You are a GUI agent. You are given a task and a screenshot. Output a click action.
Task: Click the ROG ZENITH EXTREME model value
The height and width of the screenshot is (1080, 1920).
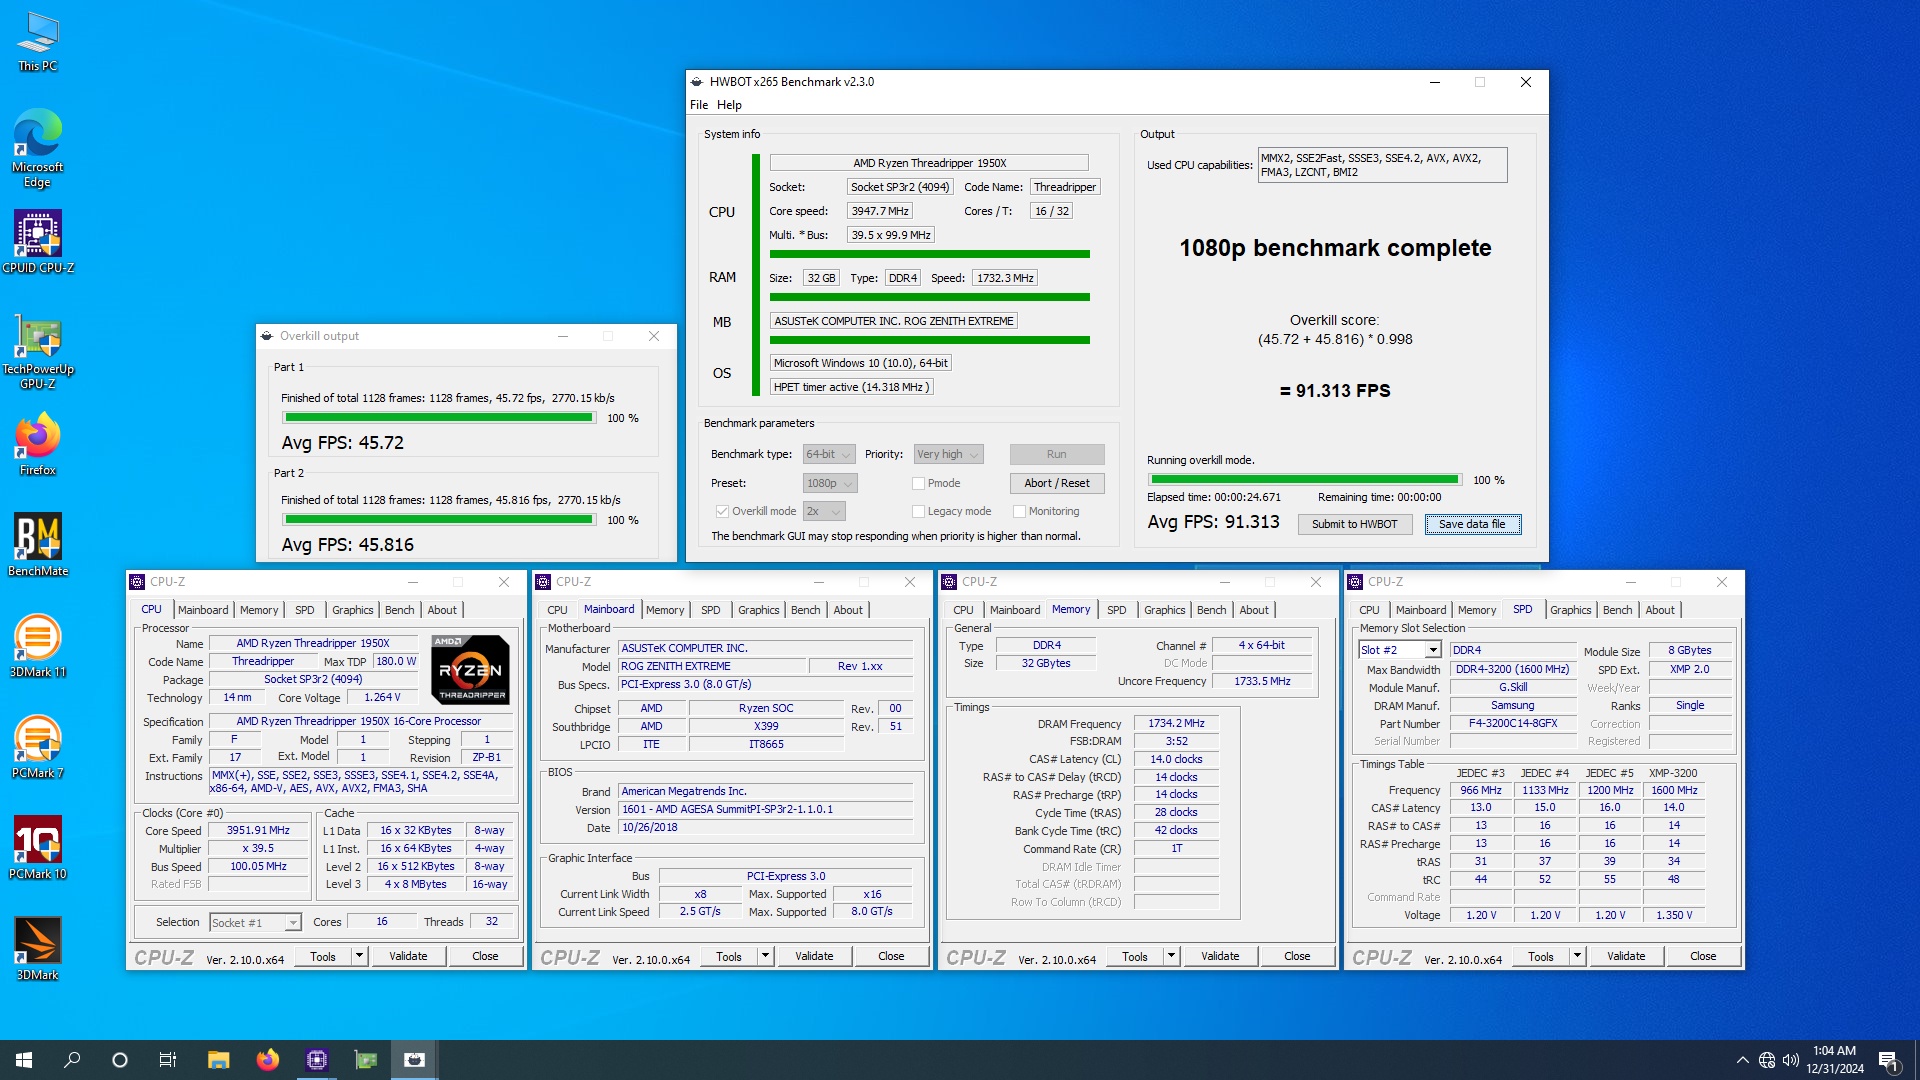(x=711, y=666)
